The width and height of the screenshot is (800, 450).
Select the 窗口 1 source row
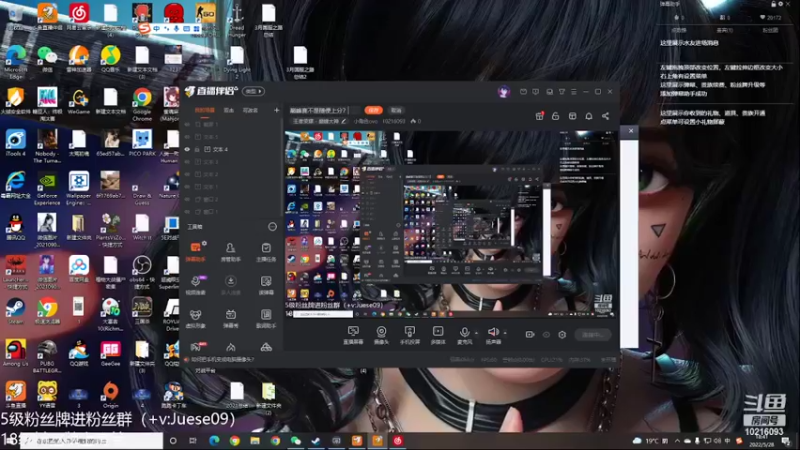pos(232,212)
